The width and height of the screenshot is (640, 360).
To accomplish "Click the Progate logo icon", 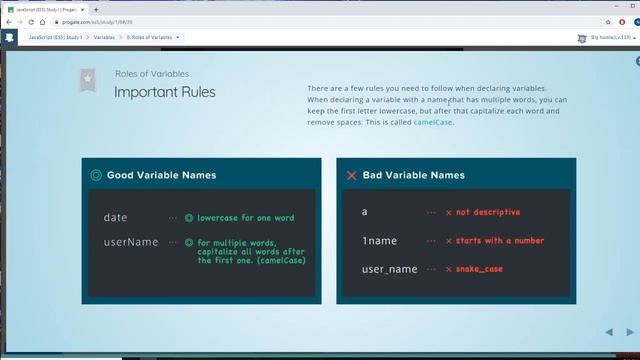I will pos(9,38).
